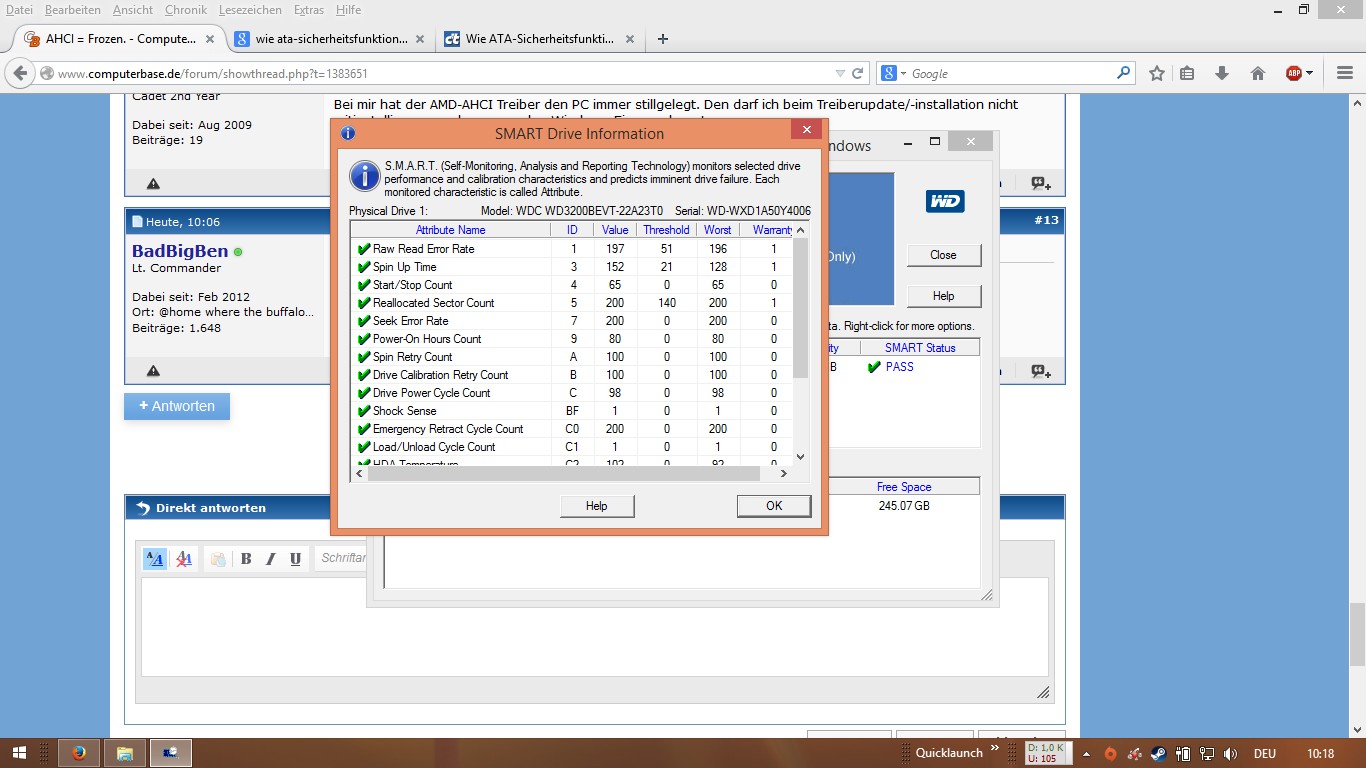The image size is (1366, 768).
Task: Sort by Attribute Name column header
Action: click(x=450, y=230)
